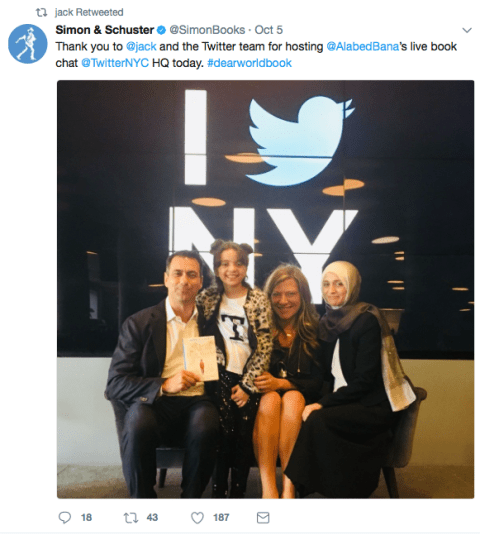Open the @SimonBooks handle
480x535 pixels.
[207, 30]
